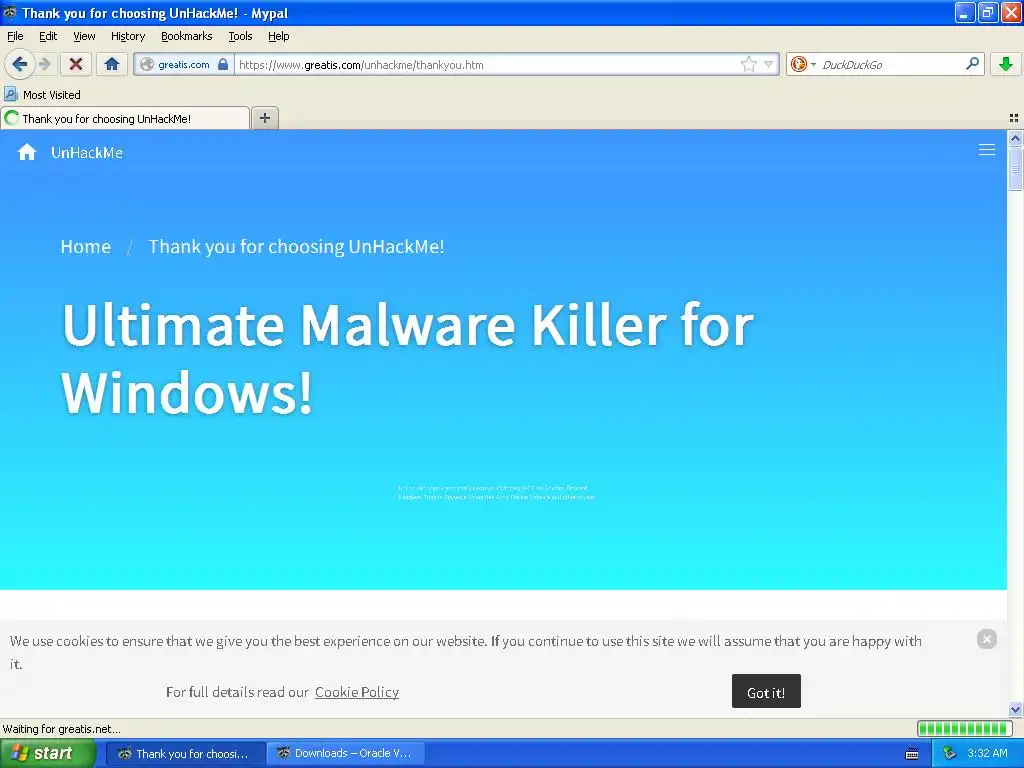Click the address bar URL field
The height and width of the screenshot is (768, 1024).
(x=487, y=65)
